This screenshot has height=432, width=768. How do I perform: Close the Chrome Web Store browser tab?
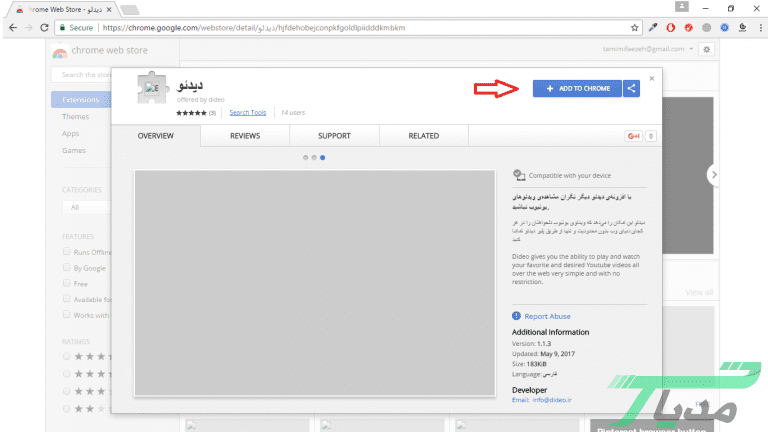(109, 9)
